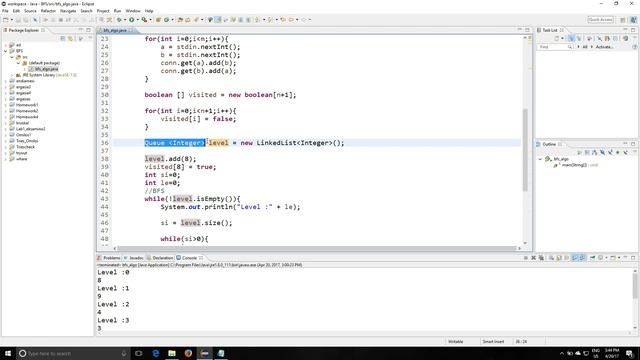Click the Activate... link in Task List
The image size is (640, 360).
(604, 47)
